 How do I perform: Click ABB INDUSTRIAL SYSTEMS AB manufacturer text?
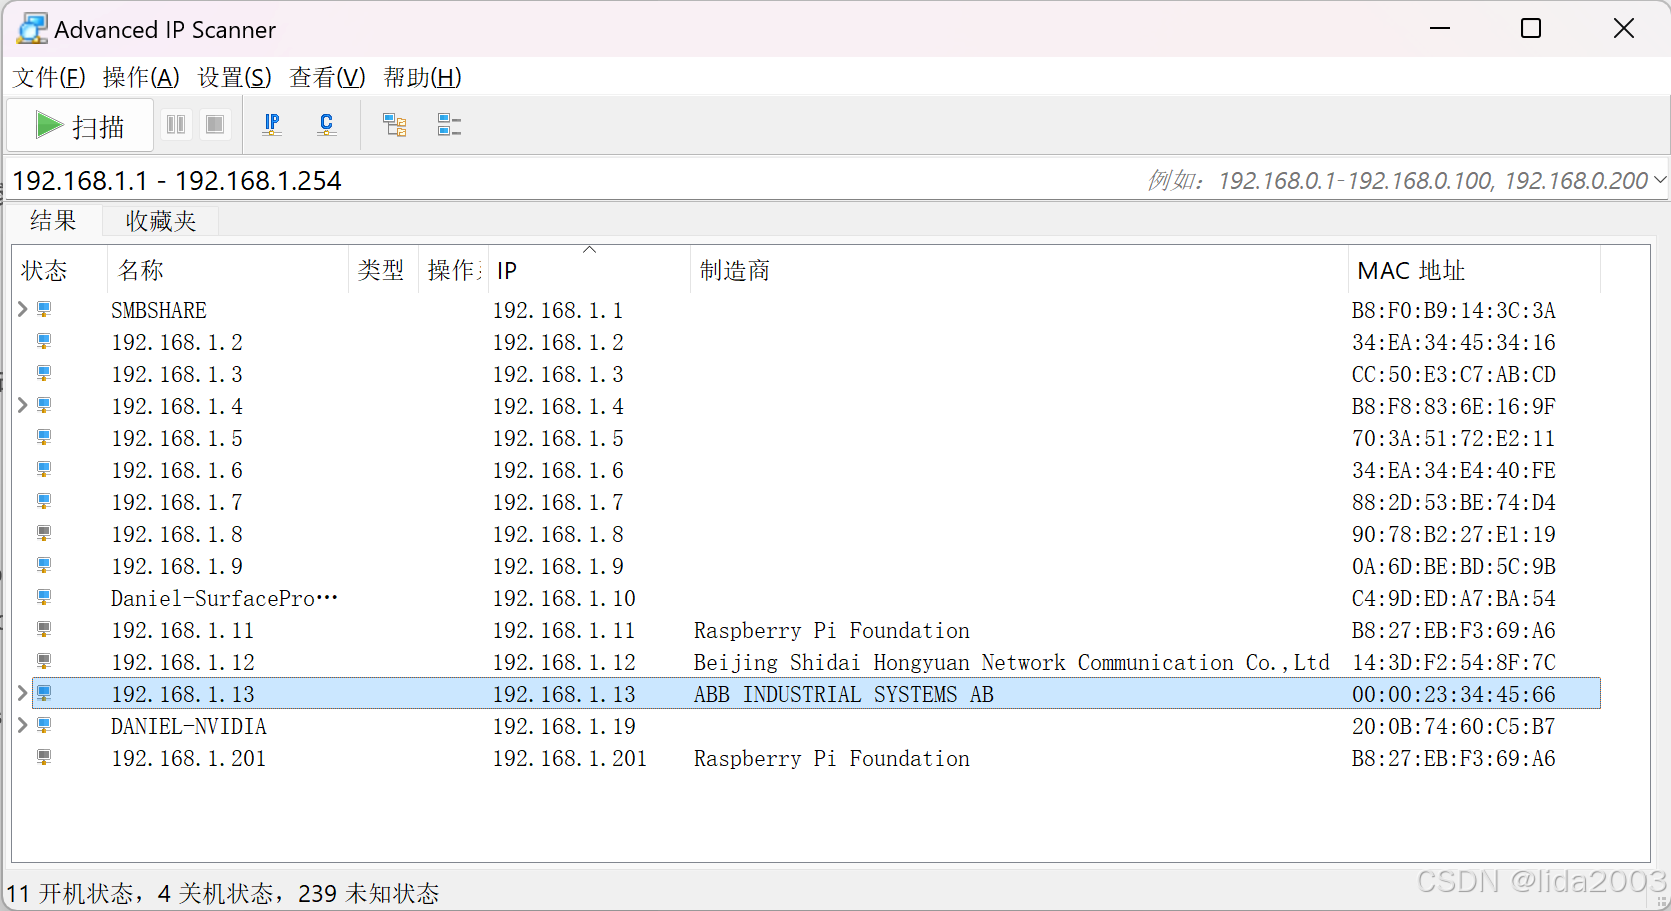coord(844,694)
